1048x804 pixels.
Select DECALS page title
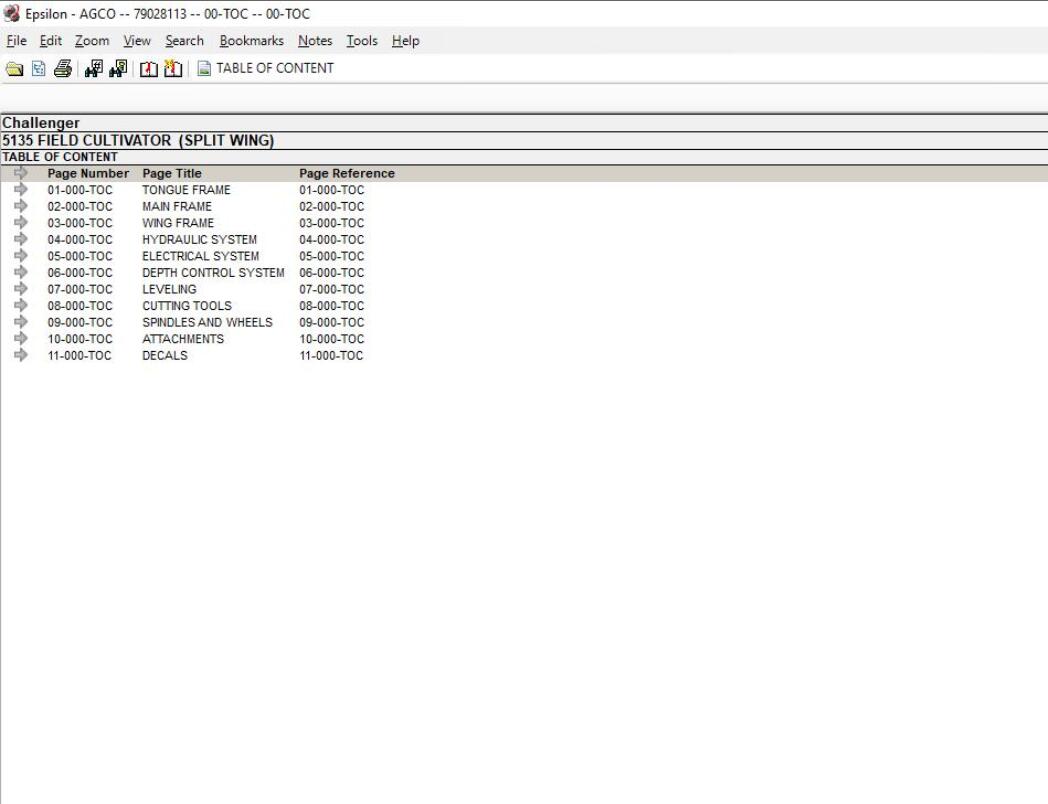164,355
